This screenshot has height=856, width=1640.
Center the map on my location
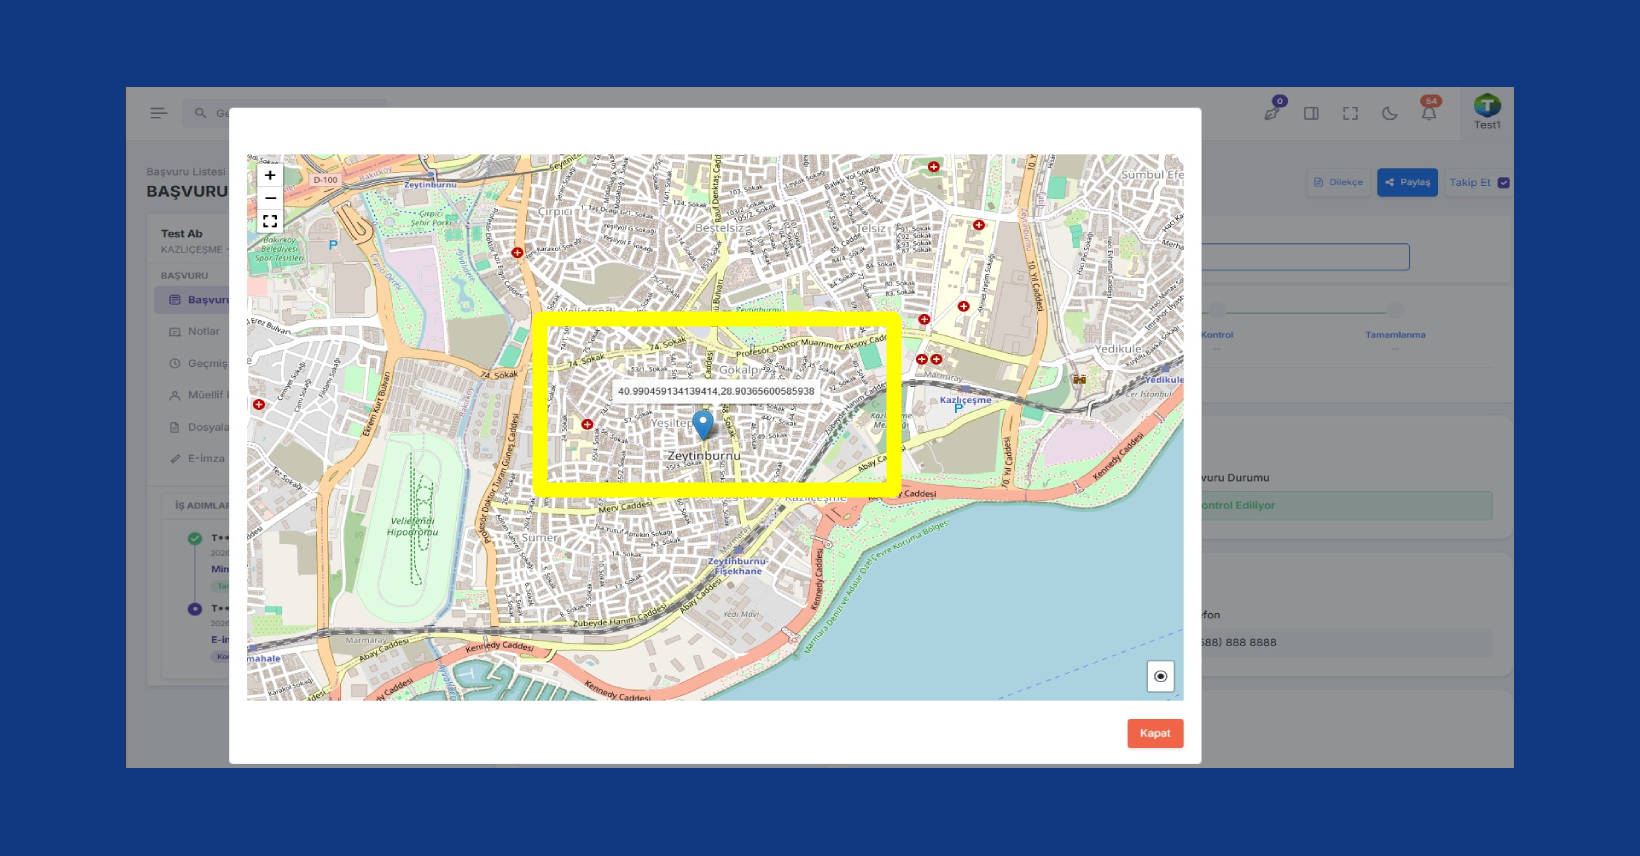(1160, 676)
